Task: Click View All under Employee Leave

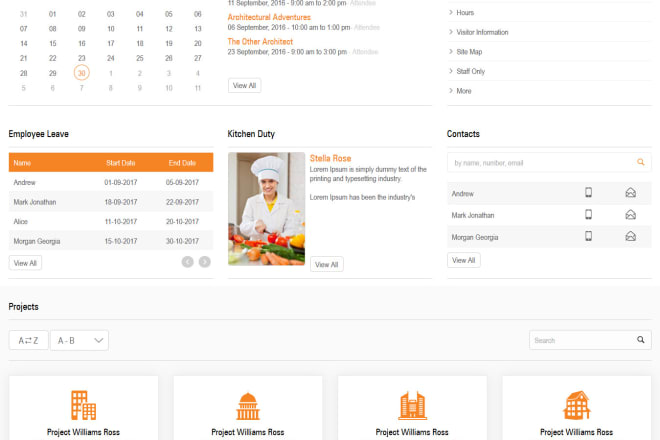Action: (25, 263)
